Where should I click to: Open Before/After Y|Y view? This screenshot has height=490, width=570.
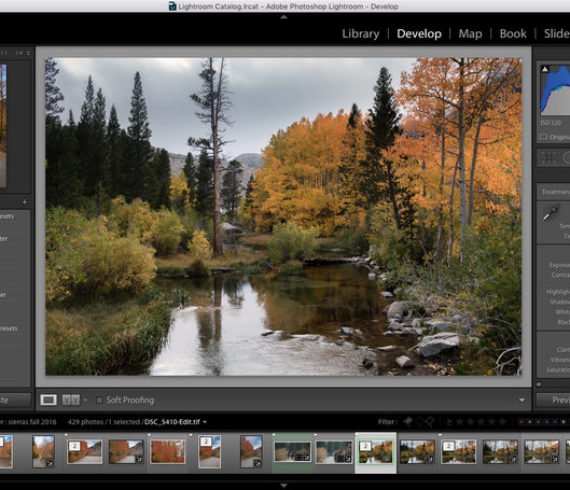(71, 400)
